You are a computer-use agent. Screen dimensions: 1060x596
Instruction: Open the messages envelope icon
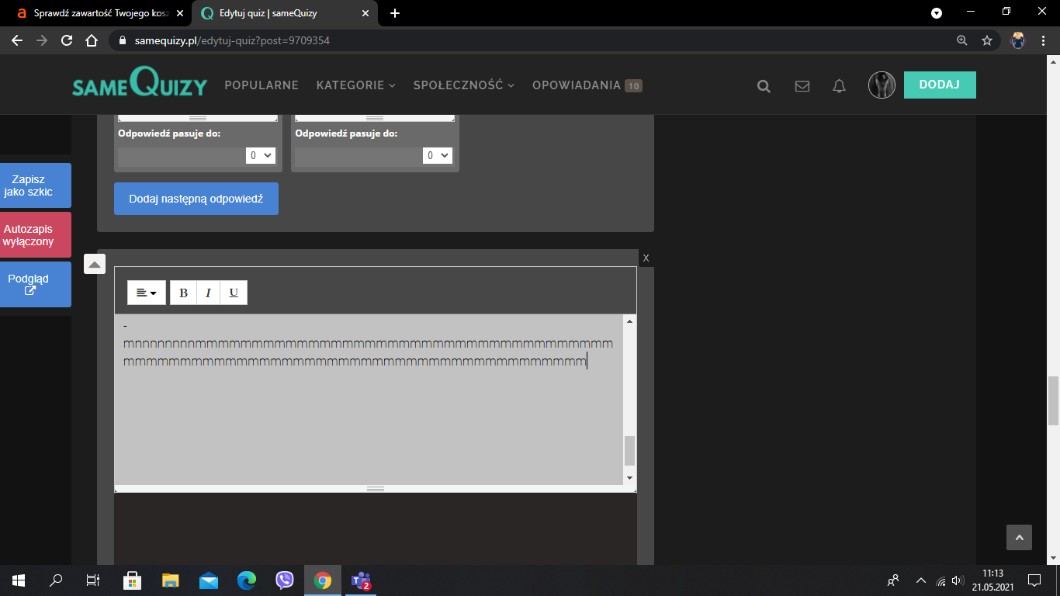(802, 86)
